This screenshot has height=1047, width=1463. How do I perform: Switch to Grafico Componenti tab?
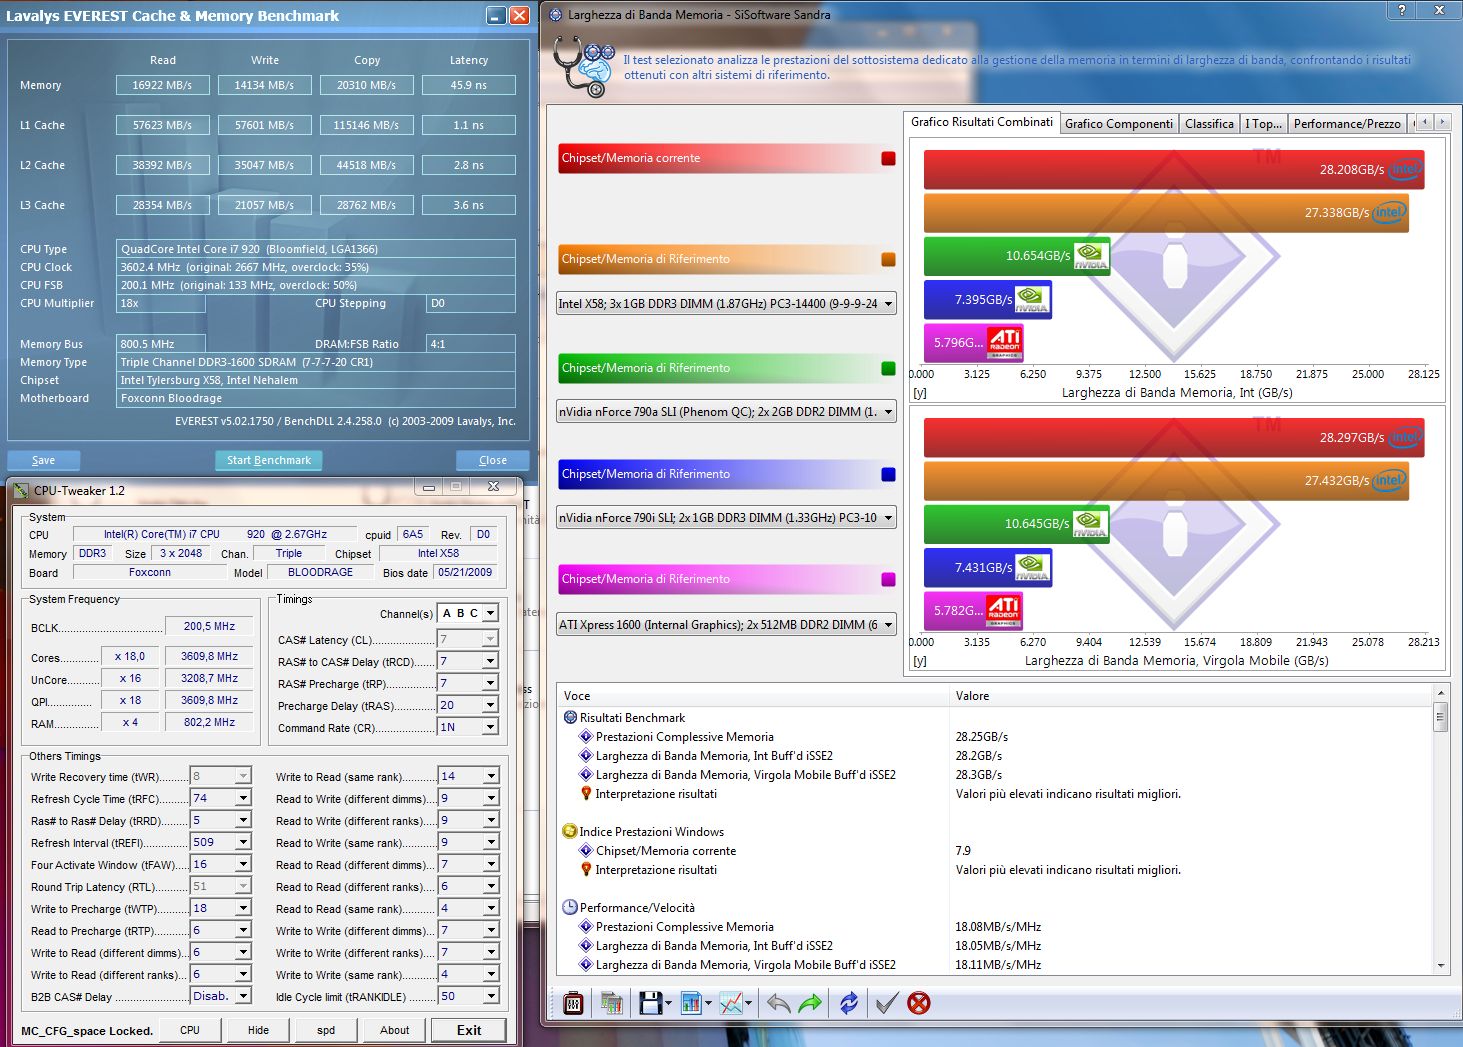pyautogui.click(x=1119, y=124)
